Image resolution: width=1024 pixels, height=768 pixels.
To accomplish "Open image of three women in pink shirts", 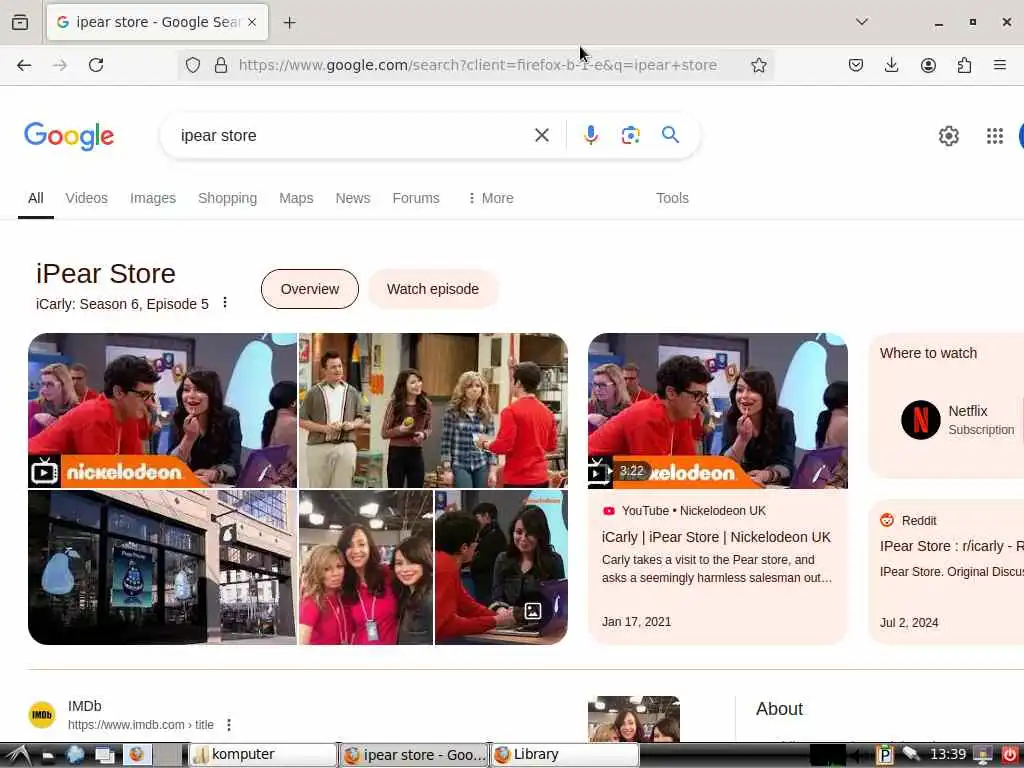I will tap(366, 568).
